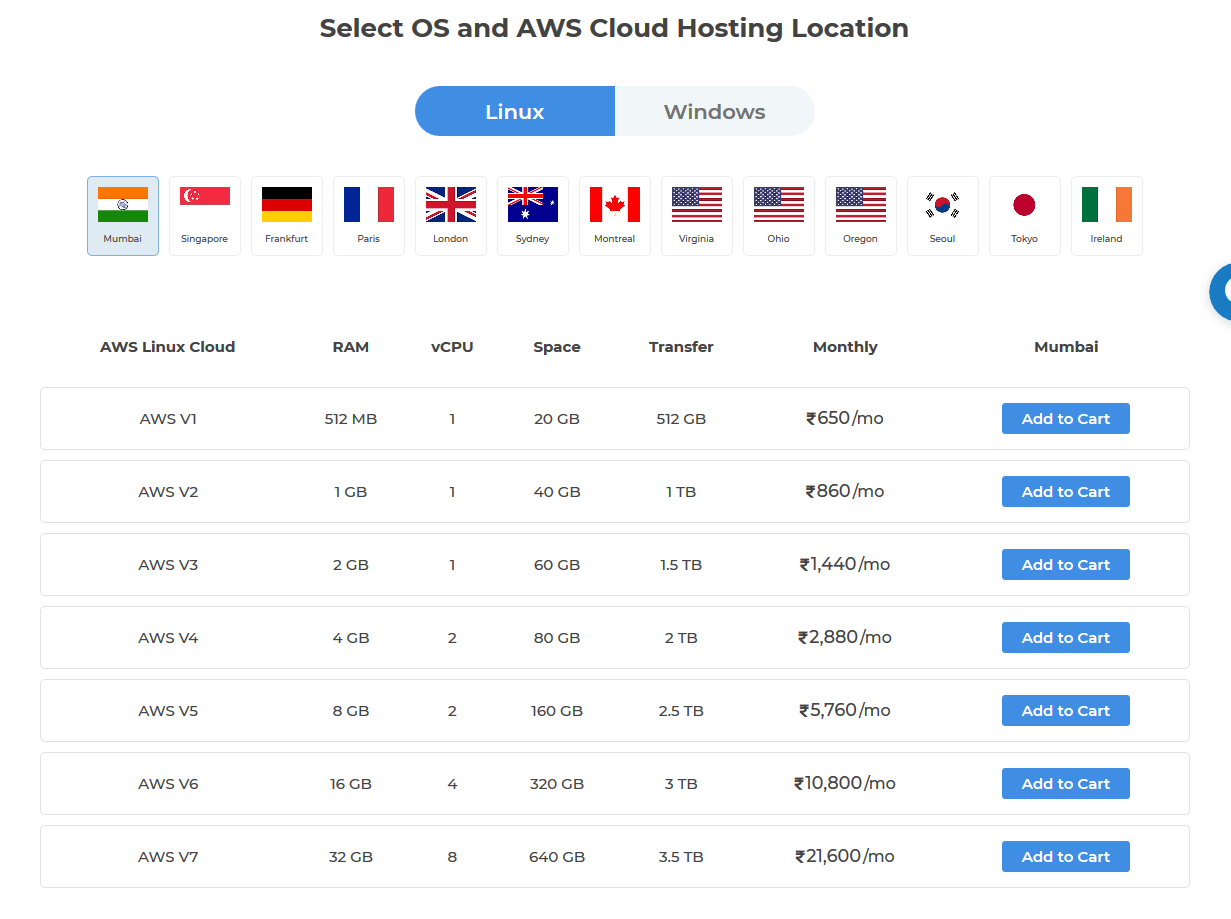Click the Transfer column header
The image size is (1231, 919).
pos(681,347)
